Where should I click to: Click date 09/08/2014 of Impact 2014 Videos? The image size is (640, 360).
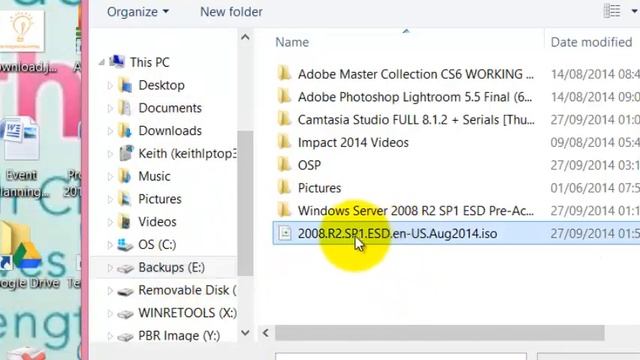point(595,142)
